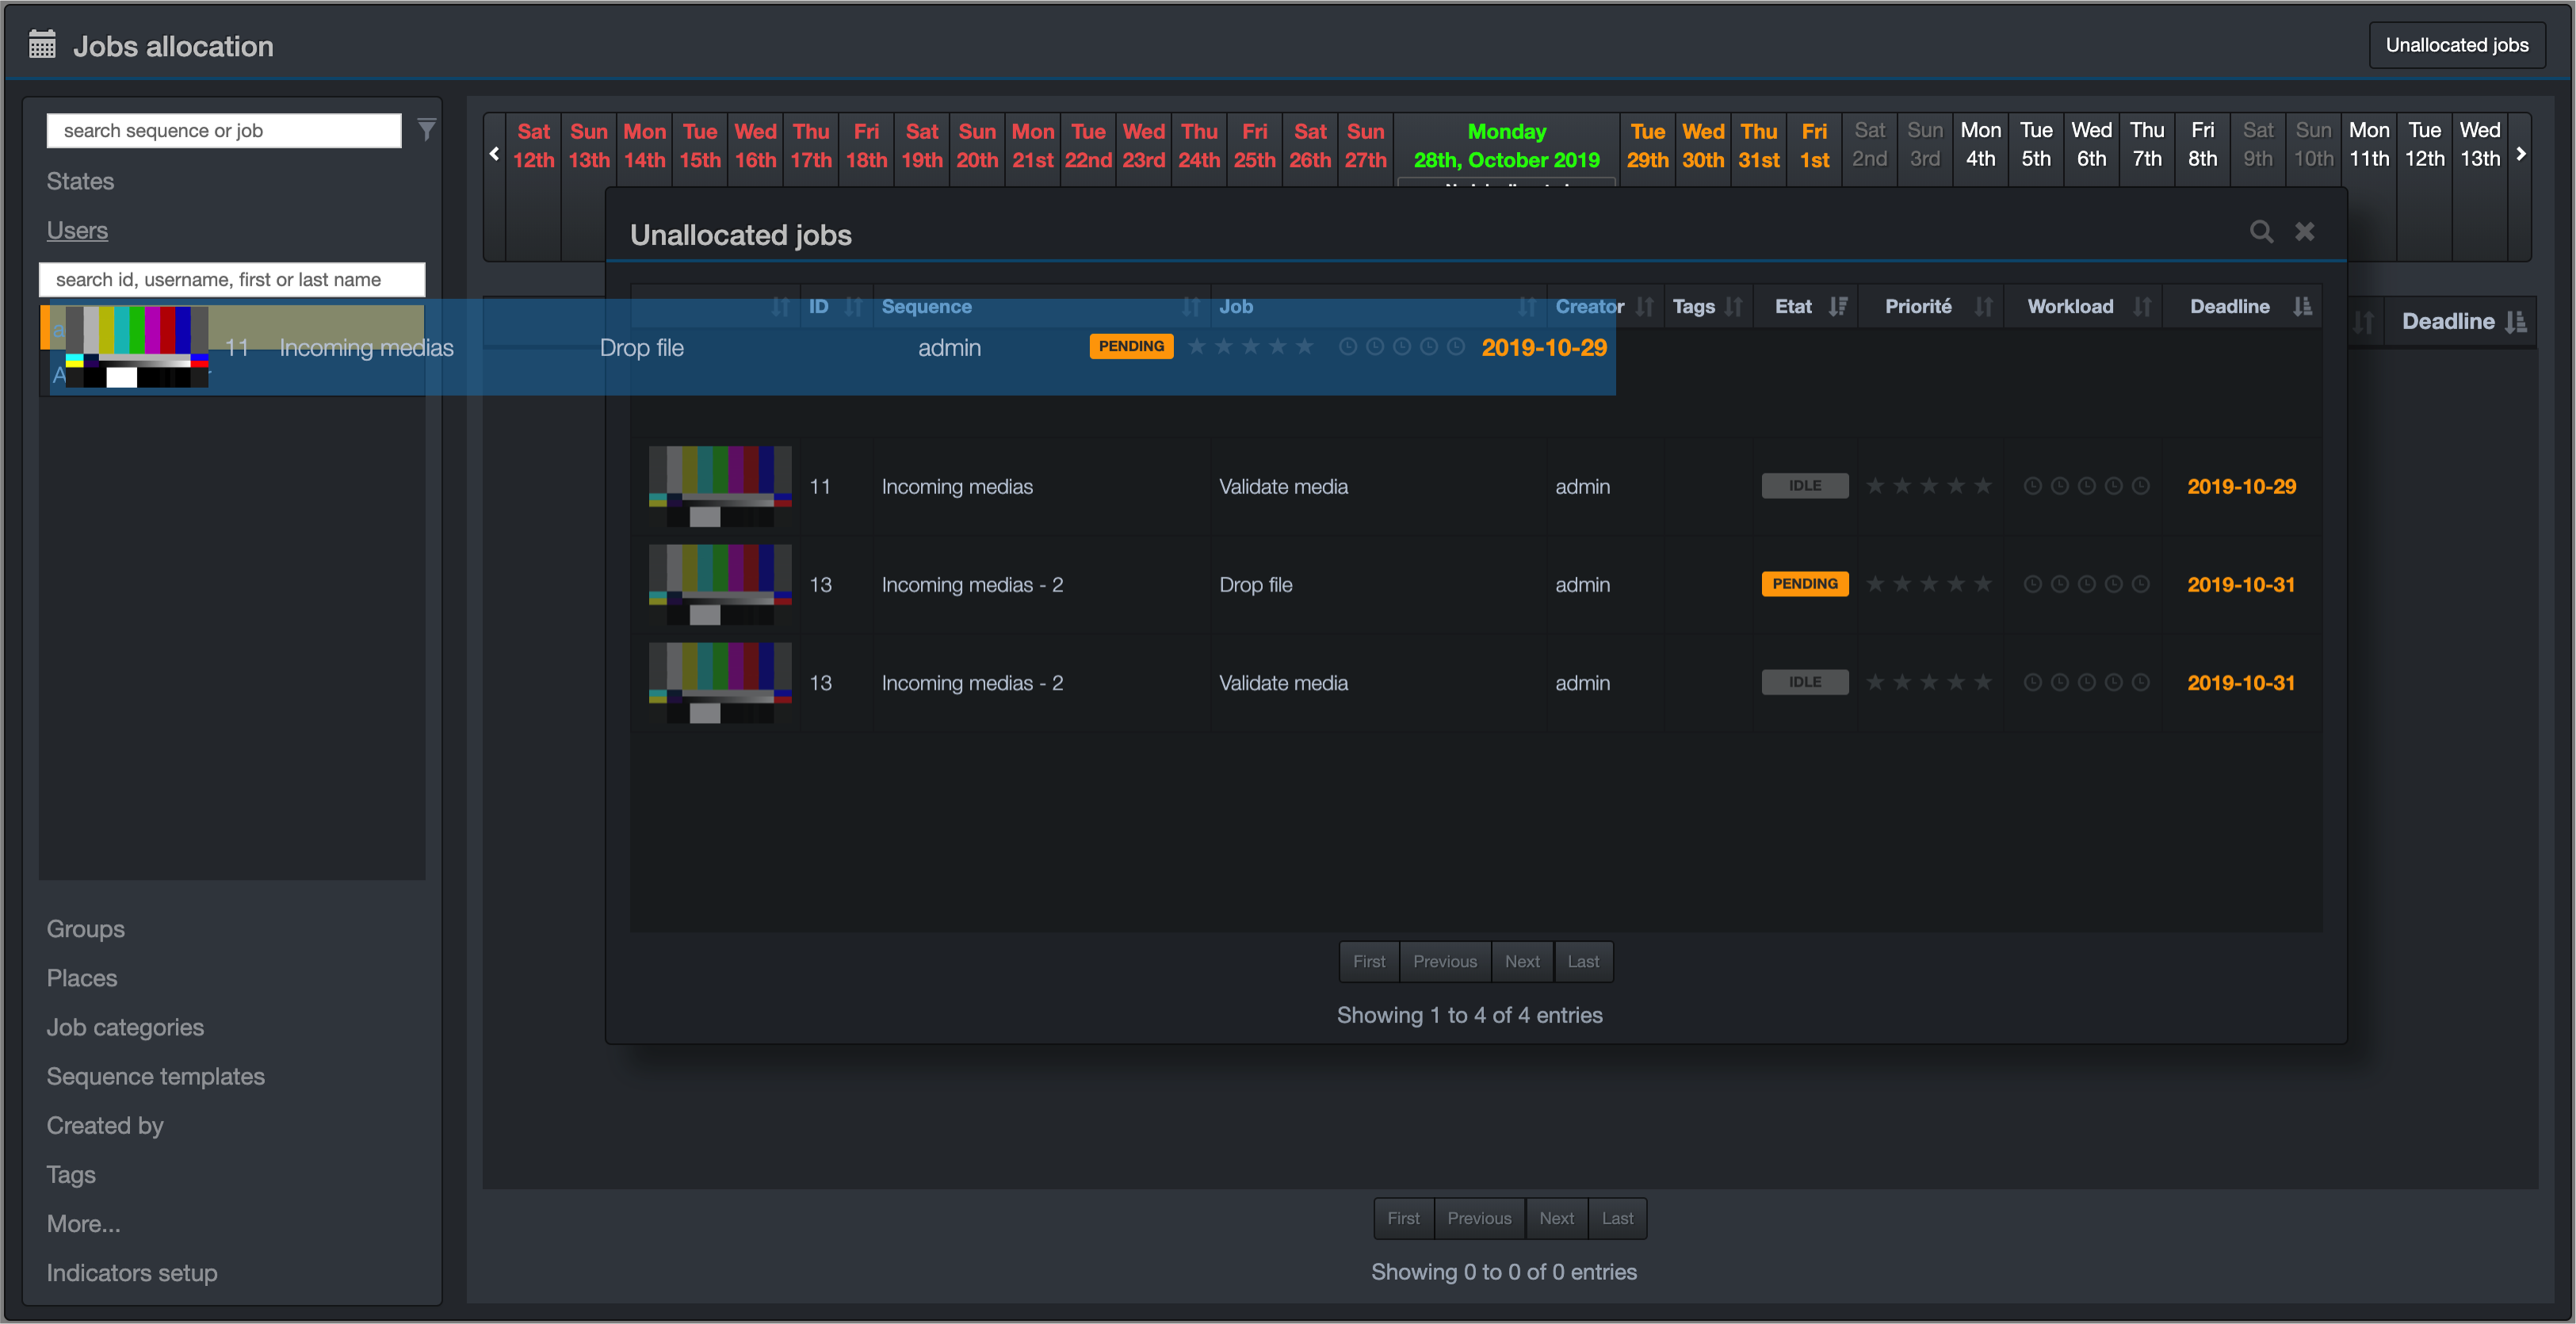Collapse the Users filter section
The width and height of the screenshot is (2576, 1324).
coord(77,231)
